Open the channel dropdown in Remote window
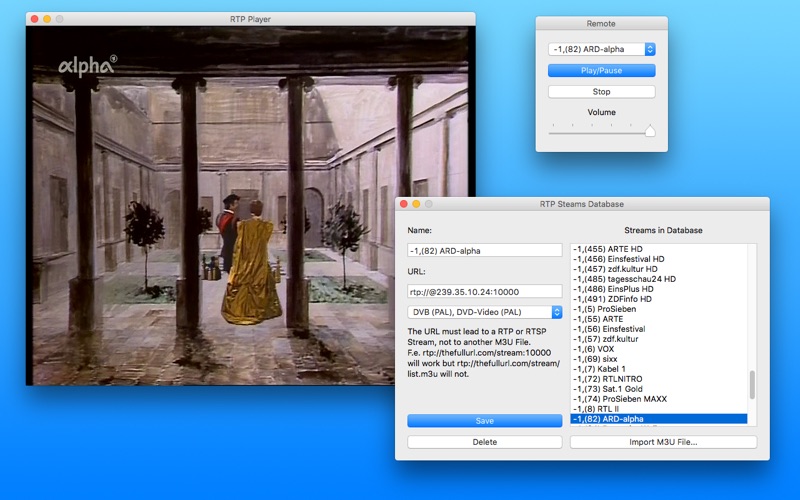Screen dimensions: 800x500 (x=602, y=49)
